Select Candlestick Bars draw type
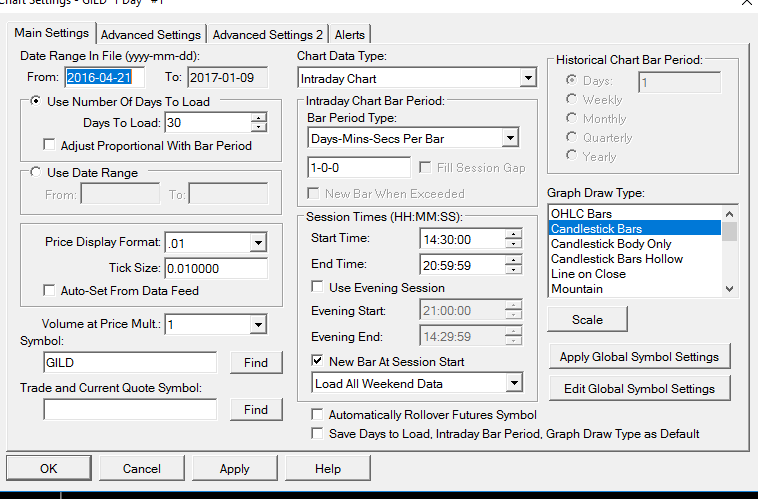This screenshot has height=499, width=758. (x=634, y=228)
